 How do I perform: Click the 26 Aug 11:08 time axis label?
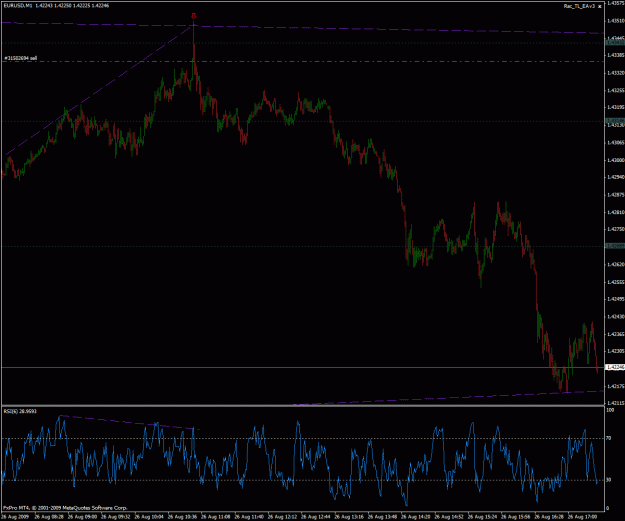pos(216,517)
